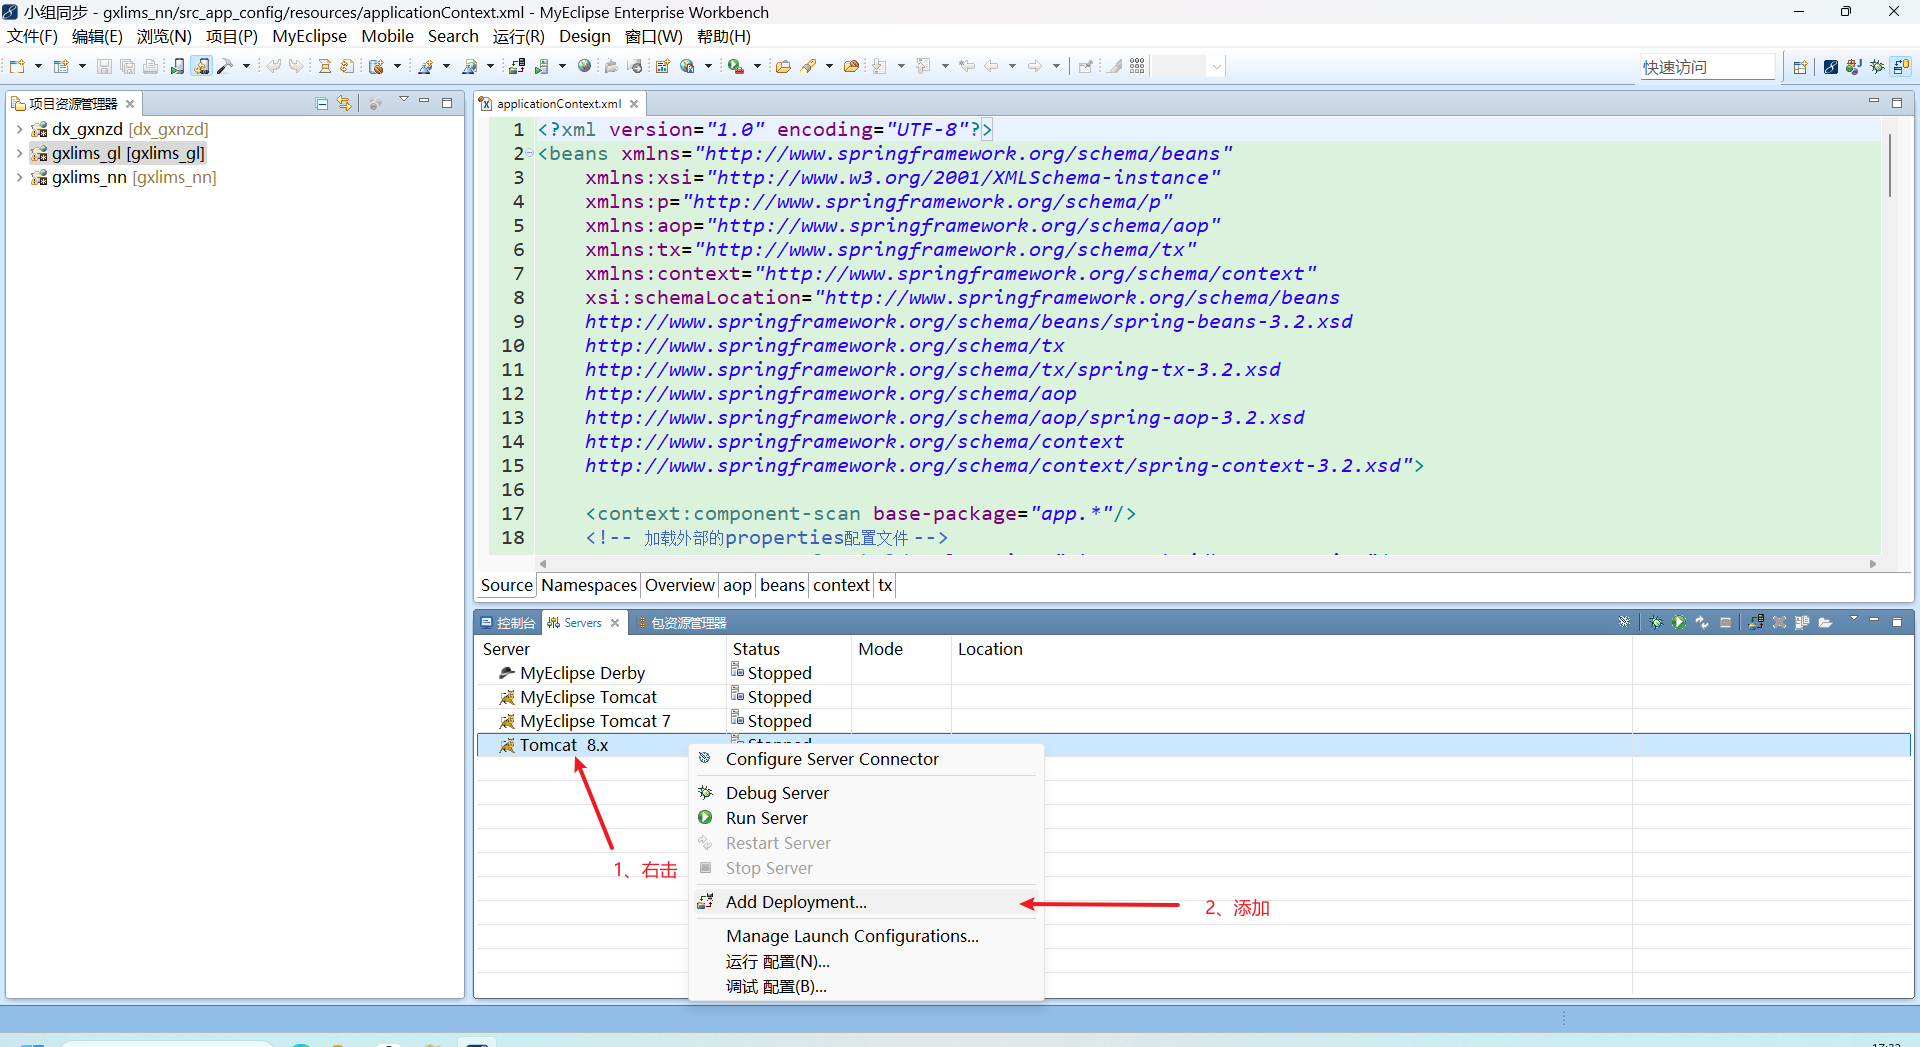Switch to the Namespaces editor tab

589,585
